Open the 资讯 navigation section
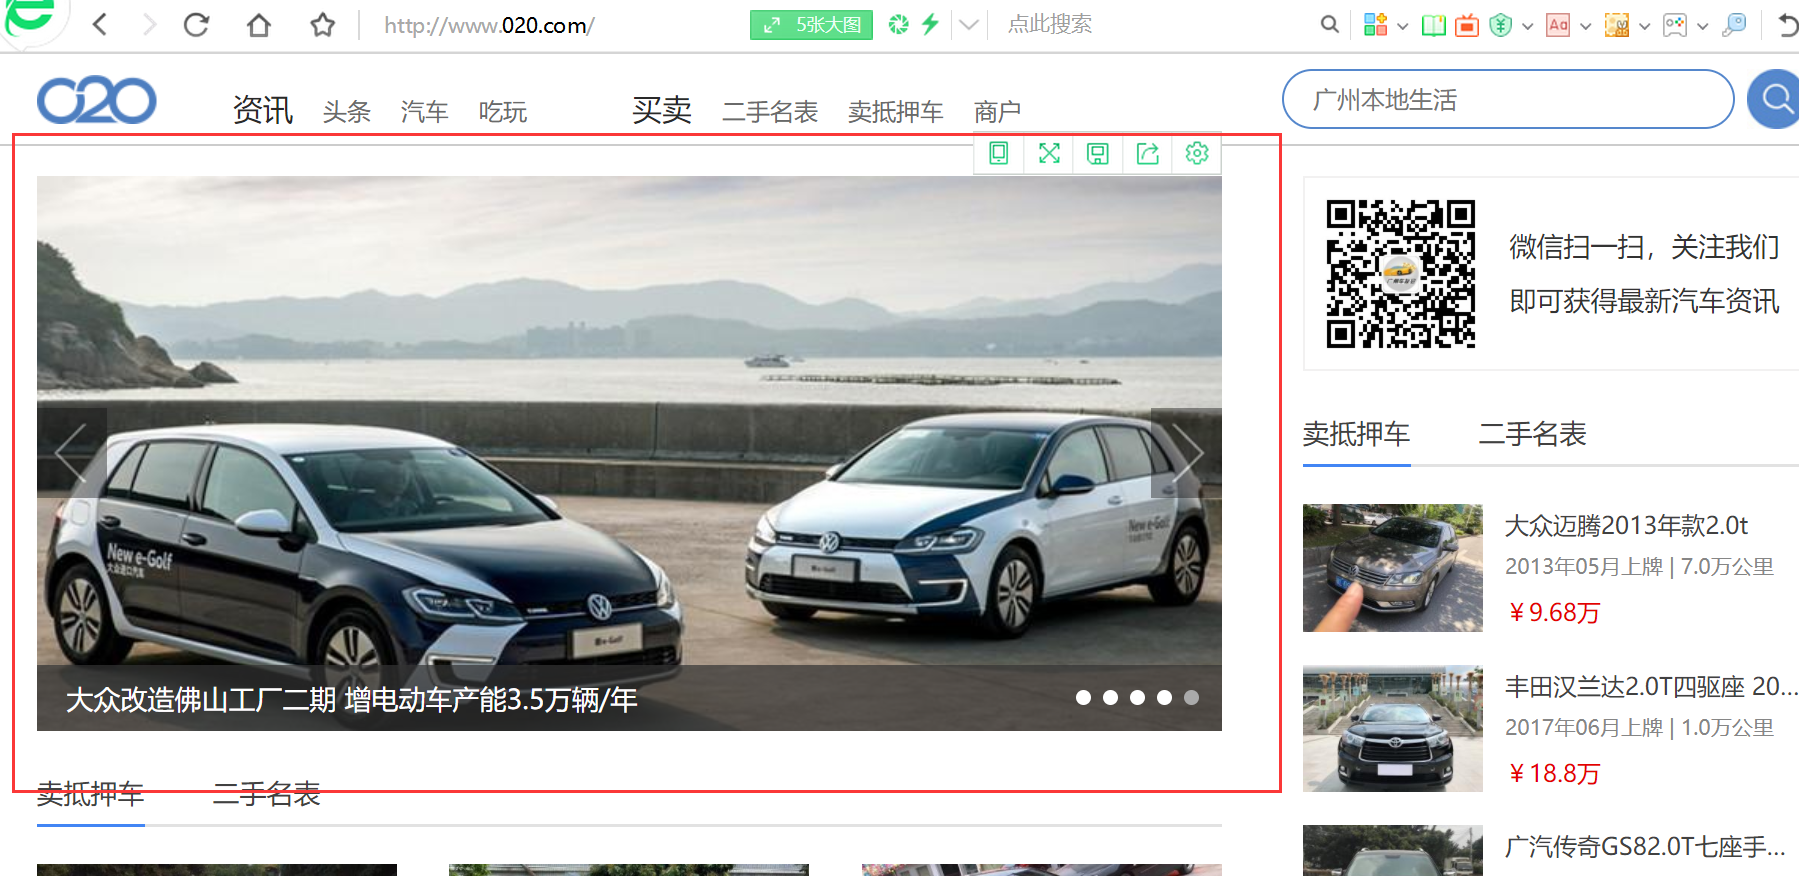The width and height of the screenshot is (1799, 876). pos(263,110)
